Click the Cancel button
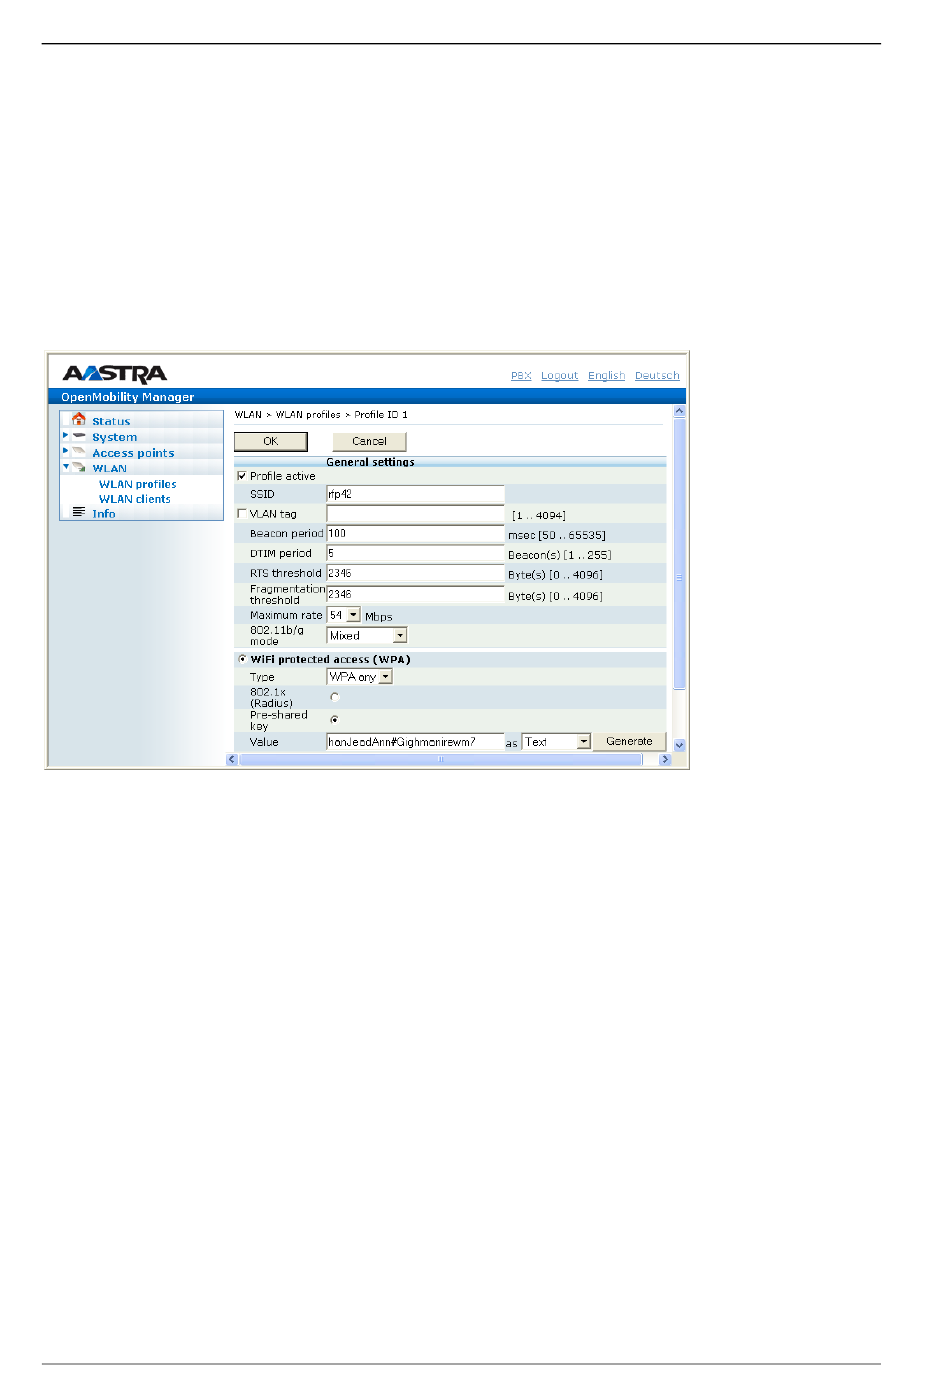 tap(369, 441)
